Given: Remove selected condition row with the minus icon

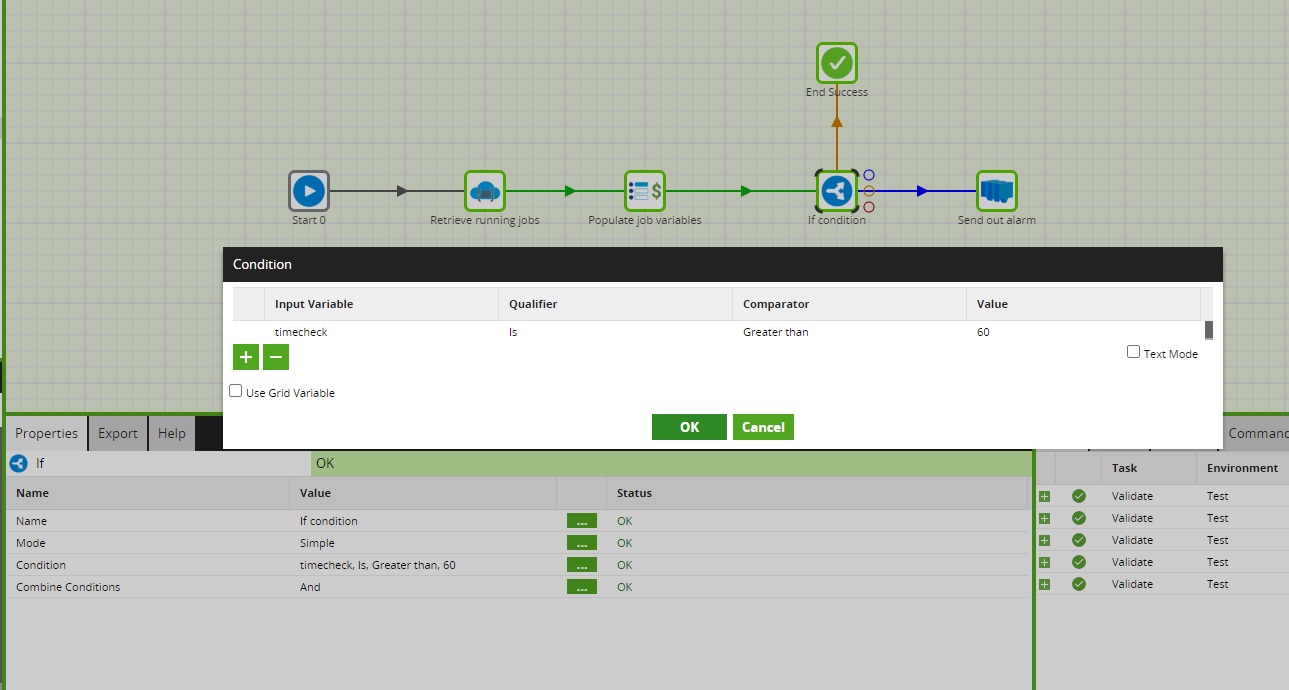Looking at the screenshot, I should click(275, 356).
